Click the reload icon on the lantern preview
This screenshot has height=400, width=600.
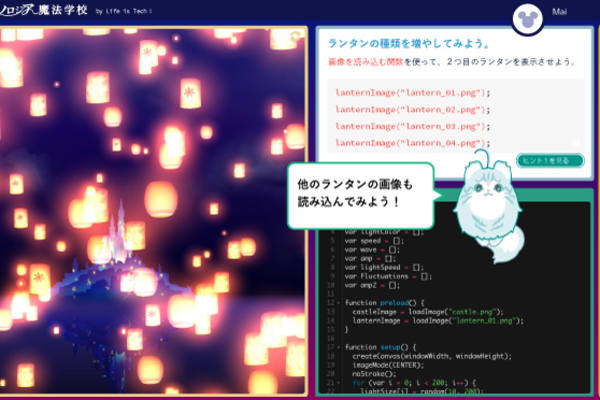coord(295,37)
